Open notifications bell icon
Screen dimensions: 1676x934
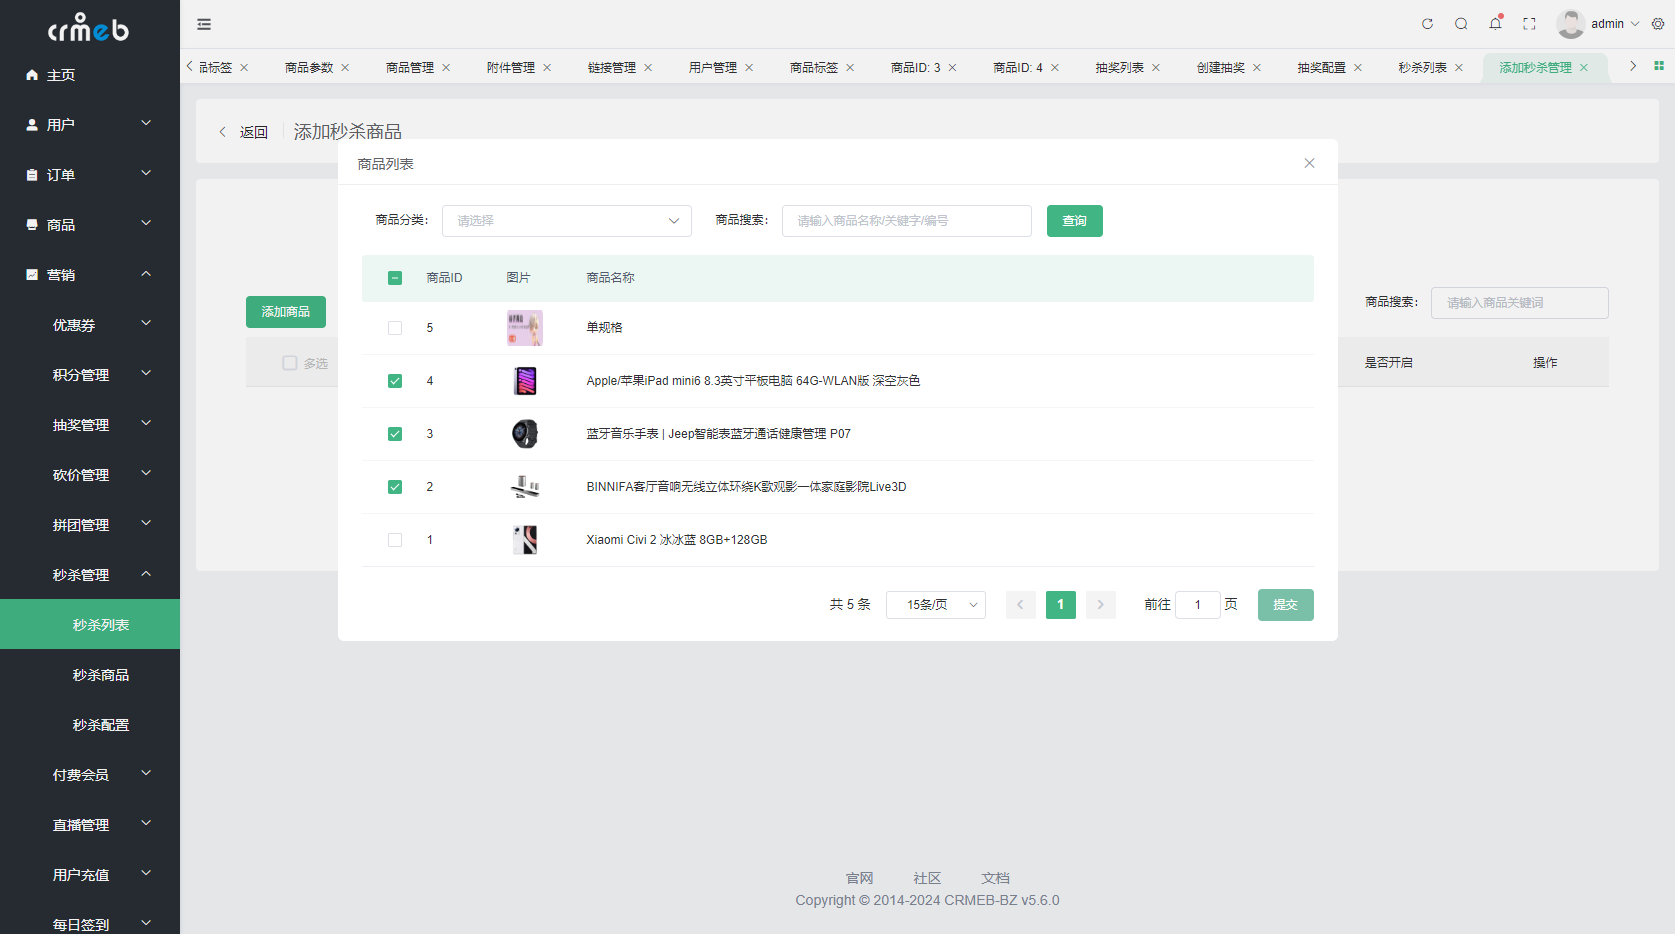coord(1495,24)
